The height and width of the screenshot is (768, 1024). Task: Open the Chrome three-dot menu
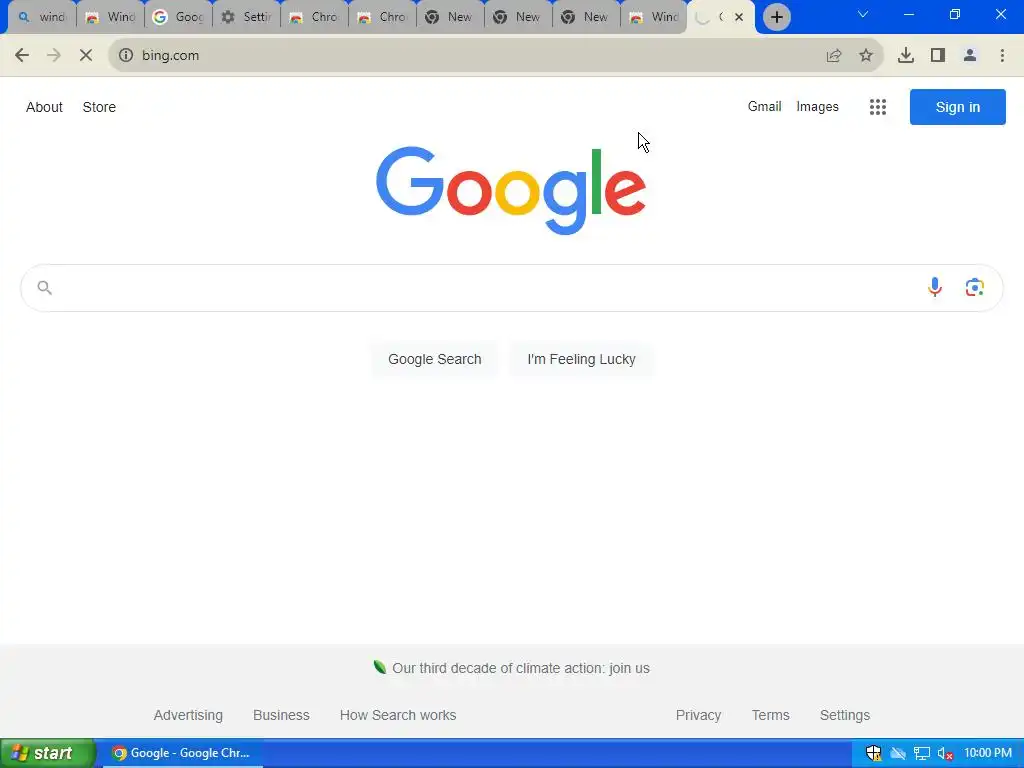click(x=1002, y=56)
